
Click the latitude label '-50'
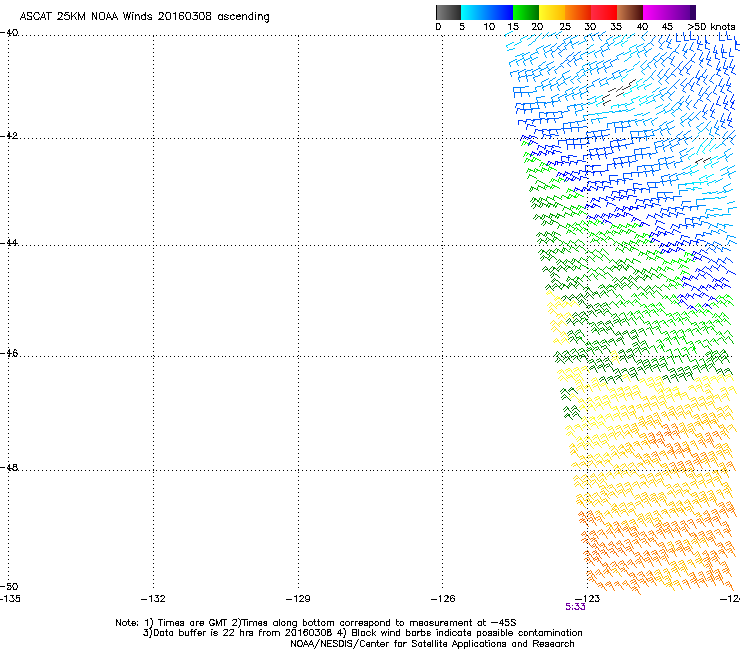9,586
